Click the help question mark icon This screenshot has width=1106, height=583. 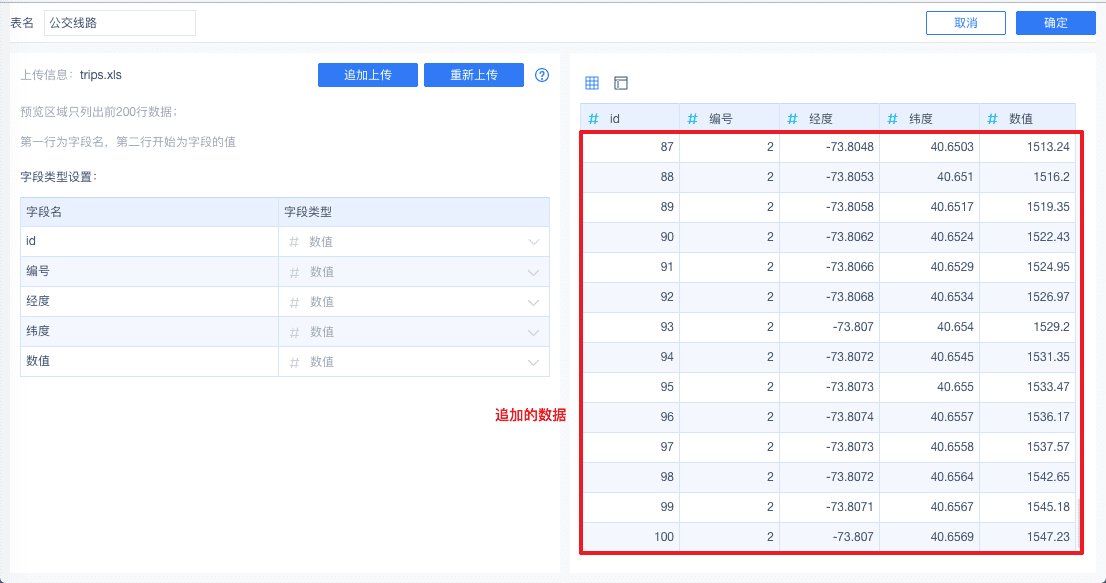click(x=542, y=75)
